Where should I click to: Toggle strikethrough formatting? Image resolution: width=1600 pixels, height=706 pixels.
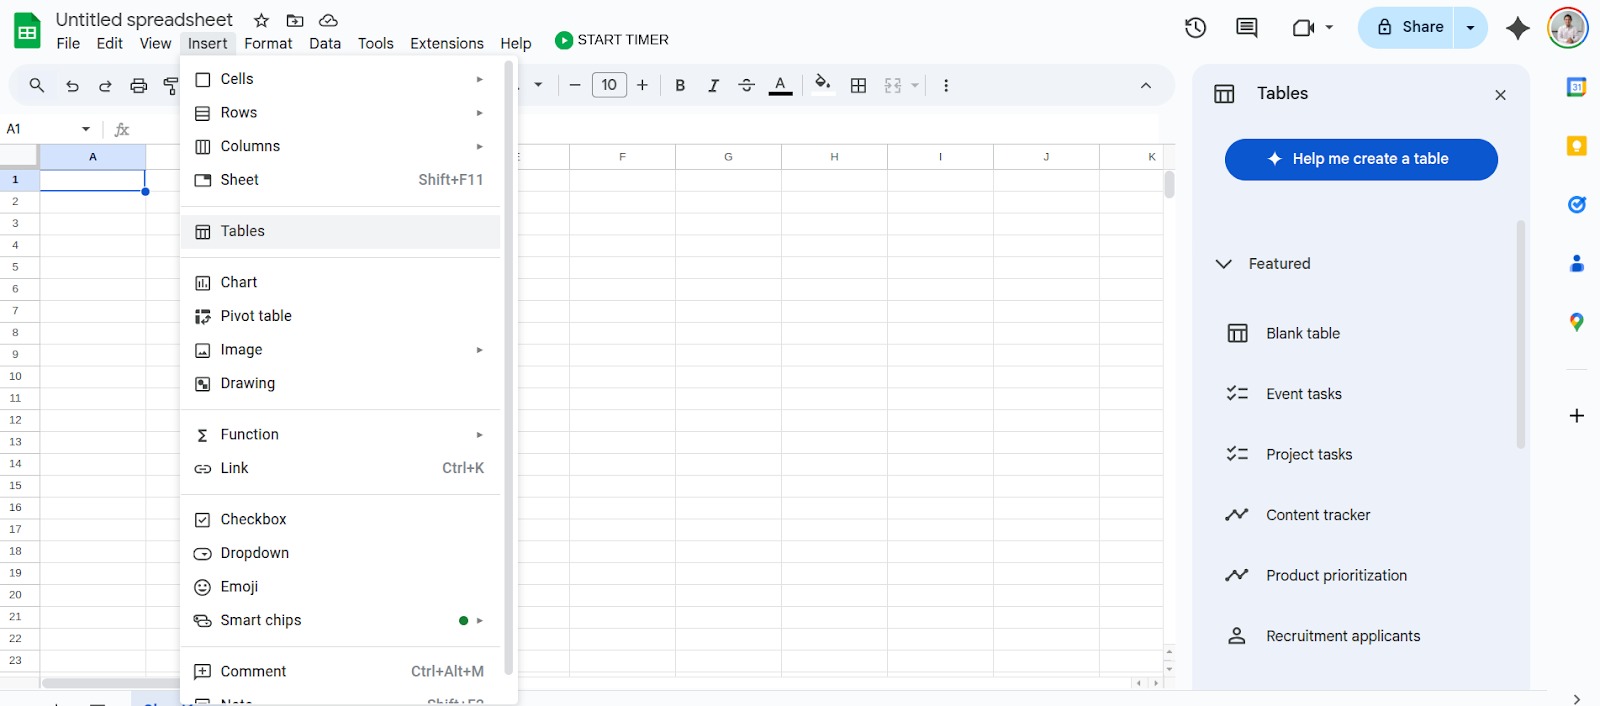click(x=746, y=86)
